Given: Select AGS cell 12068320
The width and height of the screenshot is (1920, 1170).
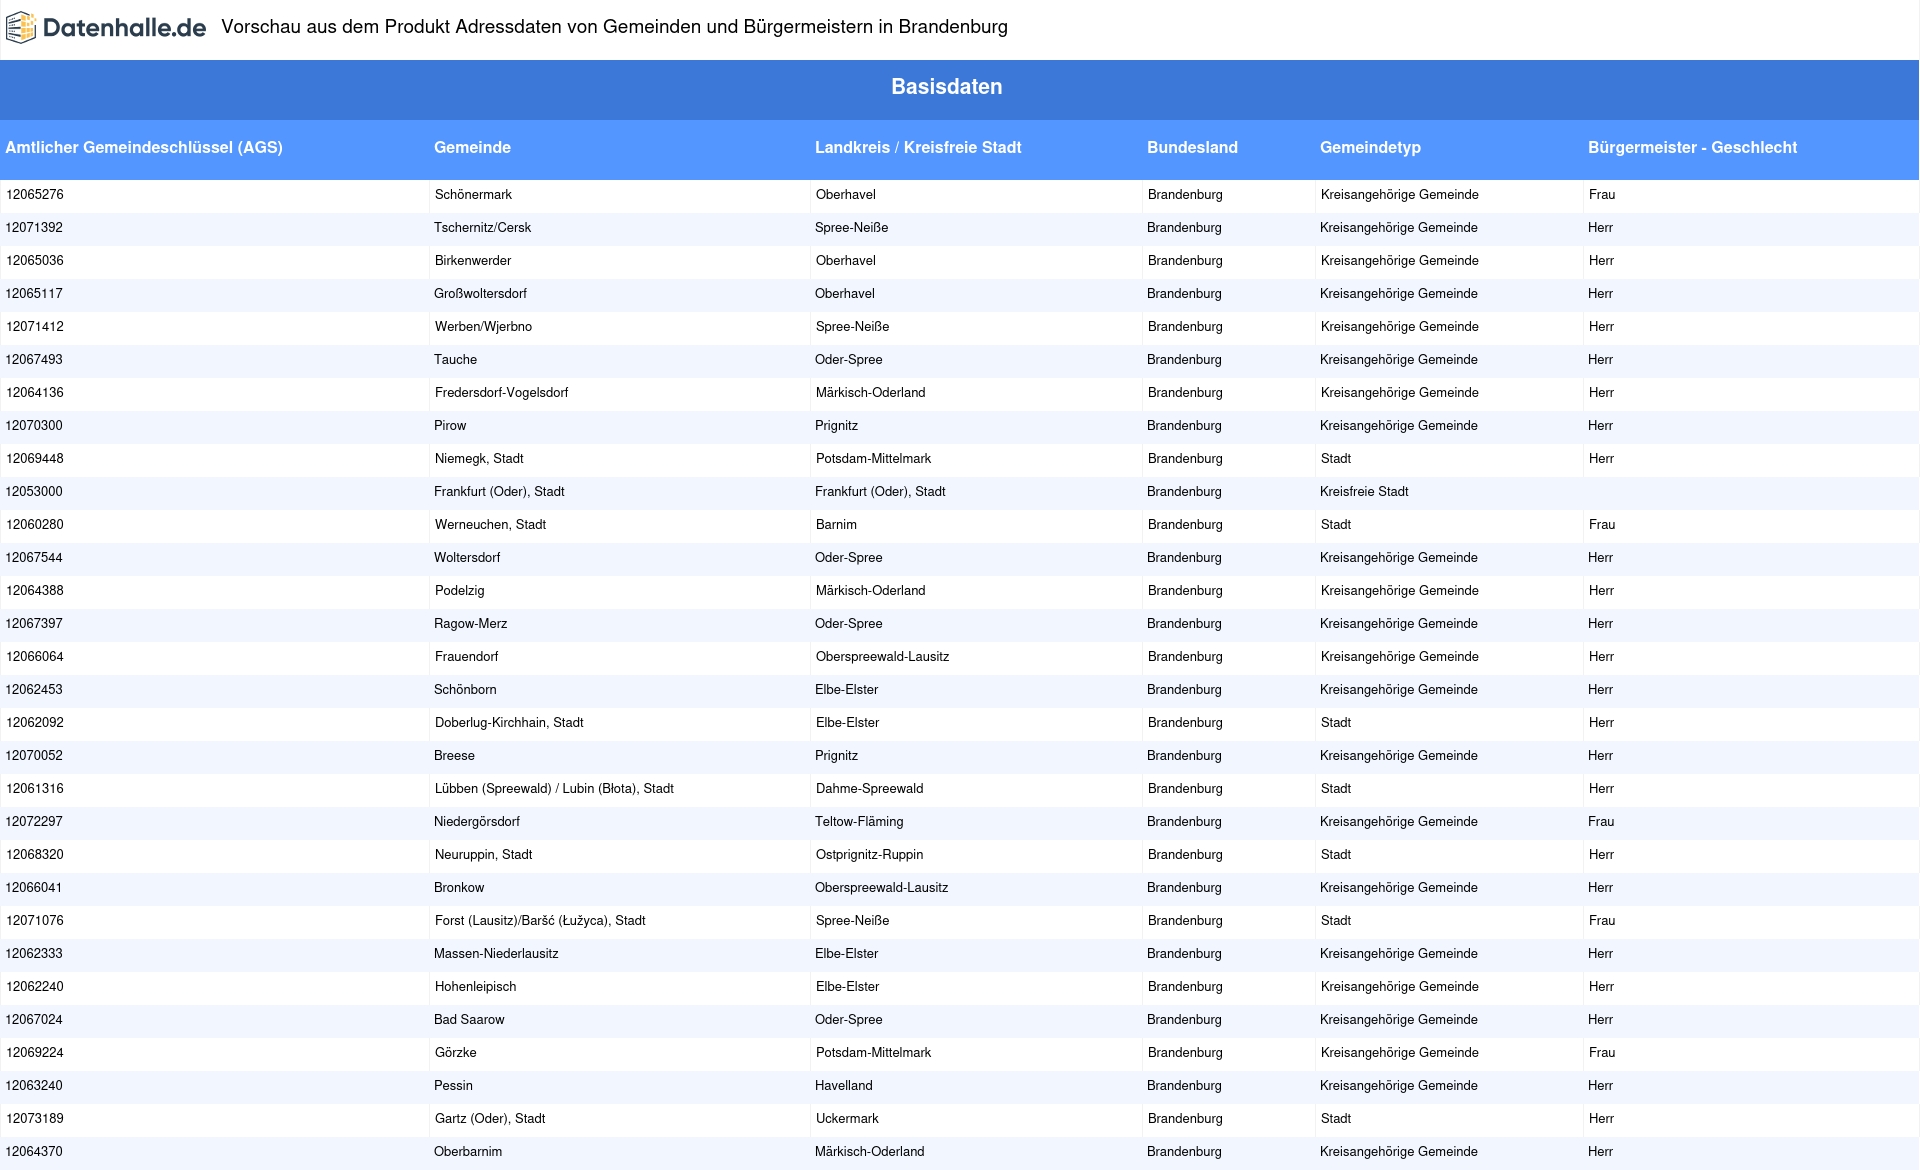Looking at the screenshot, I should (214, 855).
